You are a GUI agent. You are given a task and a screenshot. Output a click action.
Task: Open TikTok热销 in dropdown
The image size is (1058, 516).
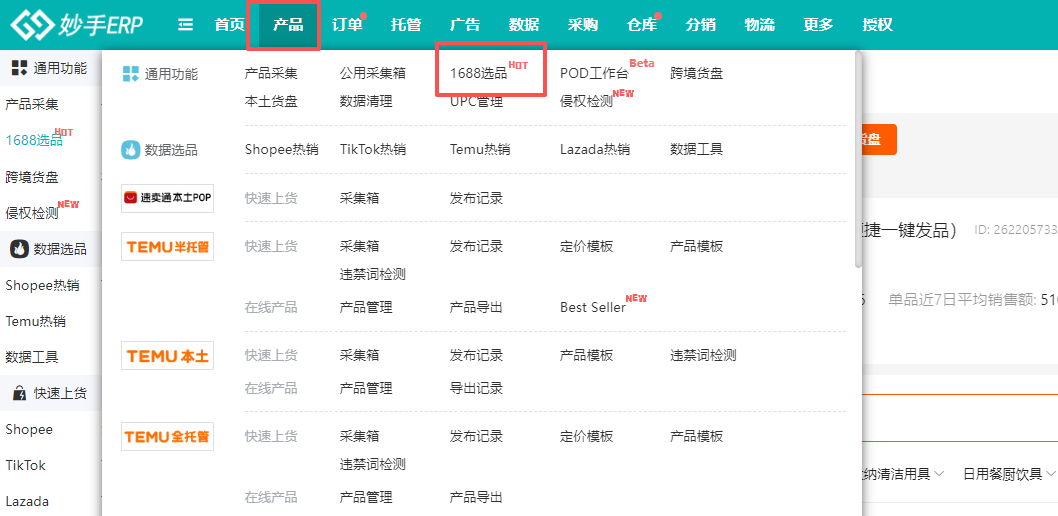(x=373, y=150)
